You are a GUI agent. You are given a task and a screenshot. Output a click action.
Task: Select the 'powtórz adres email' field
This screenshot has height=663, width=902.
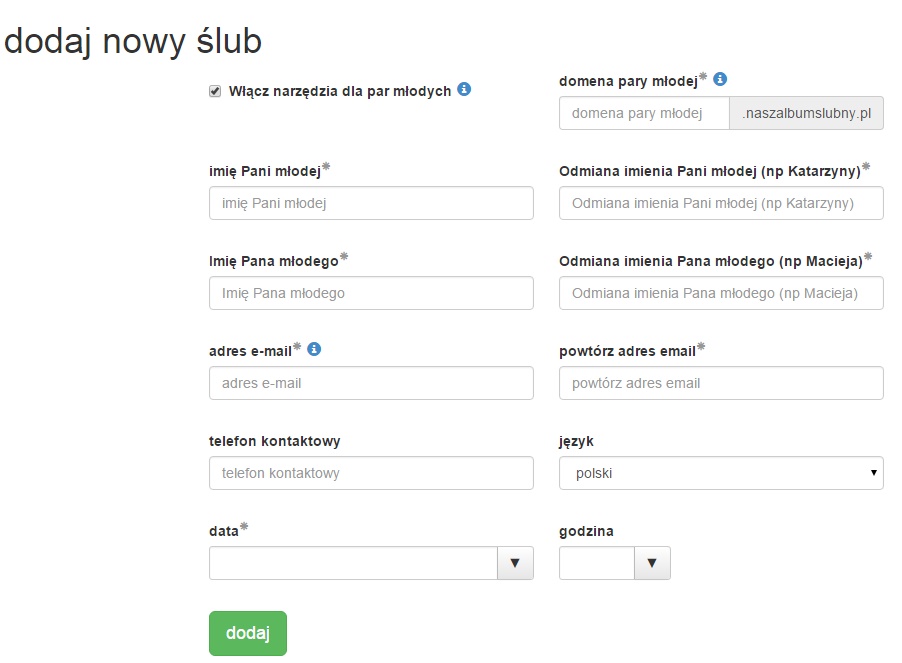click(720, 383)
